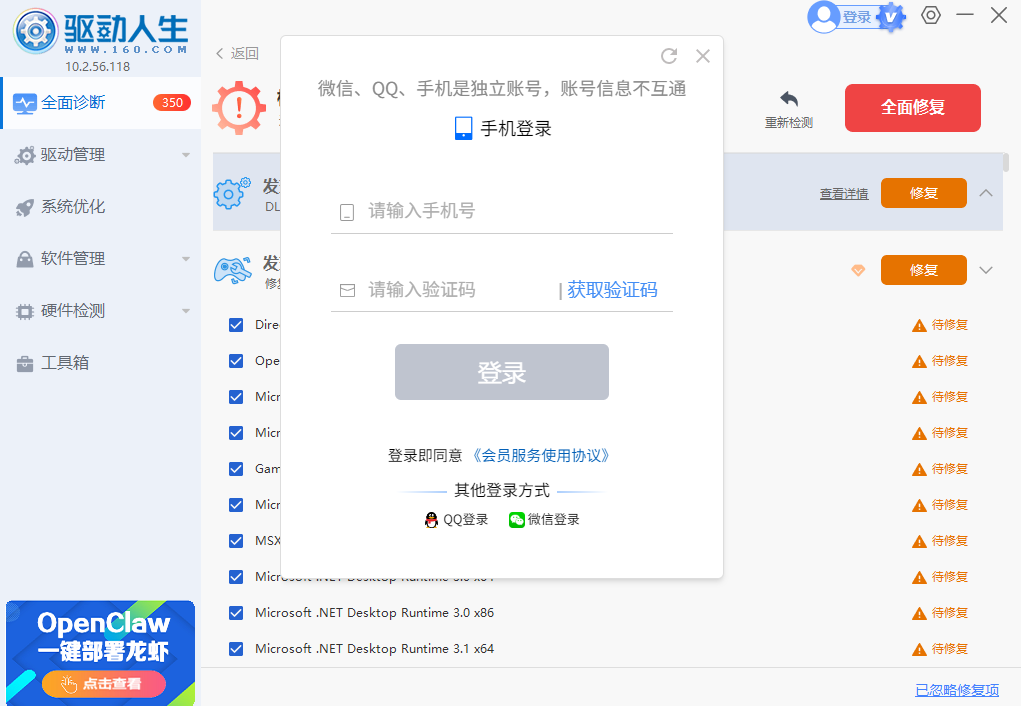
Task: Choose 微信登录 login option
Action: pyautogui.click(x=544, y=520)
